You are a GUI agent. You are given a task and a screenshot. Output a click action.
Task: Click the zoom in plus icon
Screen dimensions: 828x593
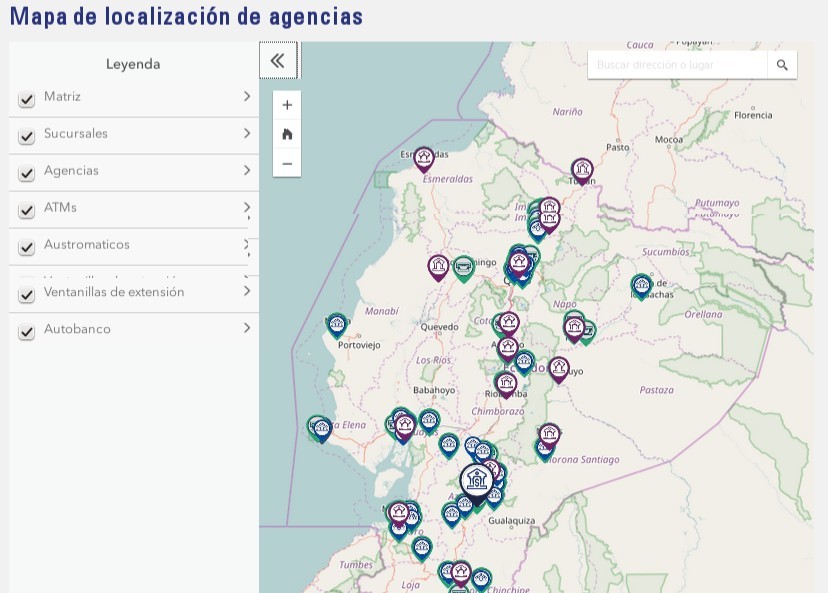point(287,104)
